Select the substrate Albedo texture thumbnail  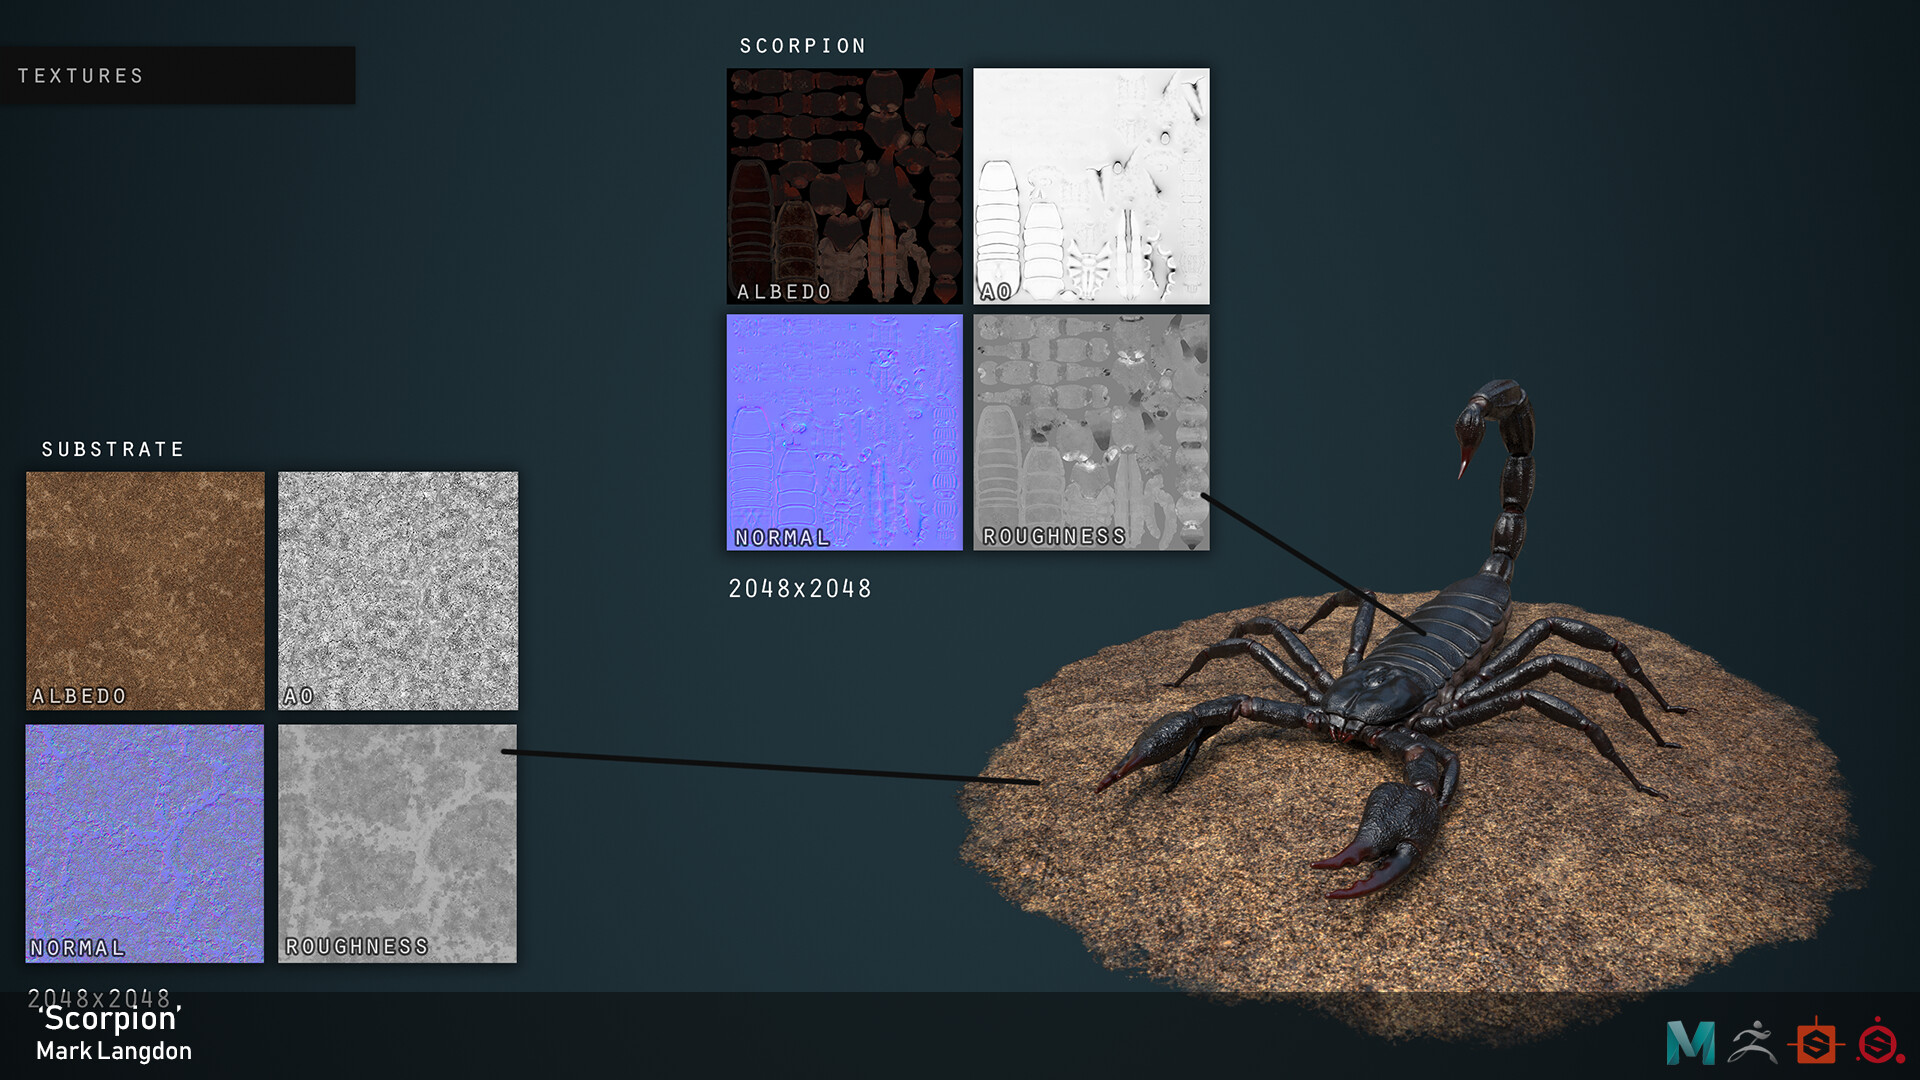145,591
